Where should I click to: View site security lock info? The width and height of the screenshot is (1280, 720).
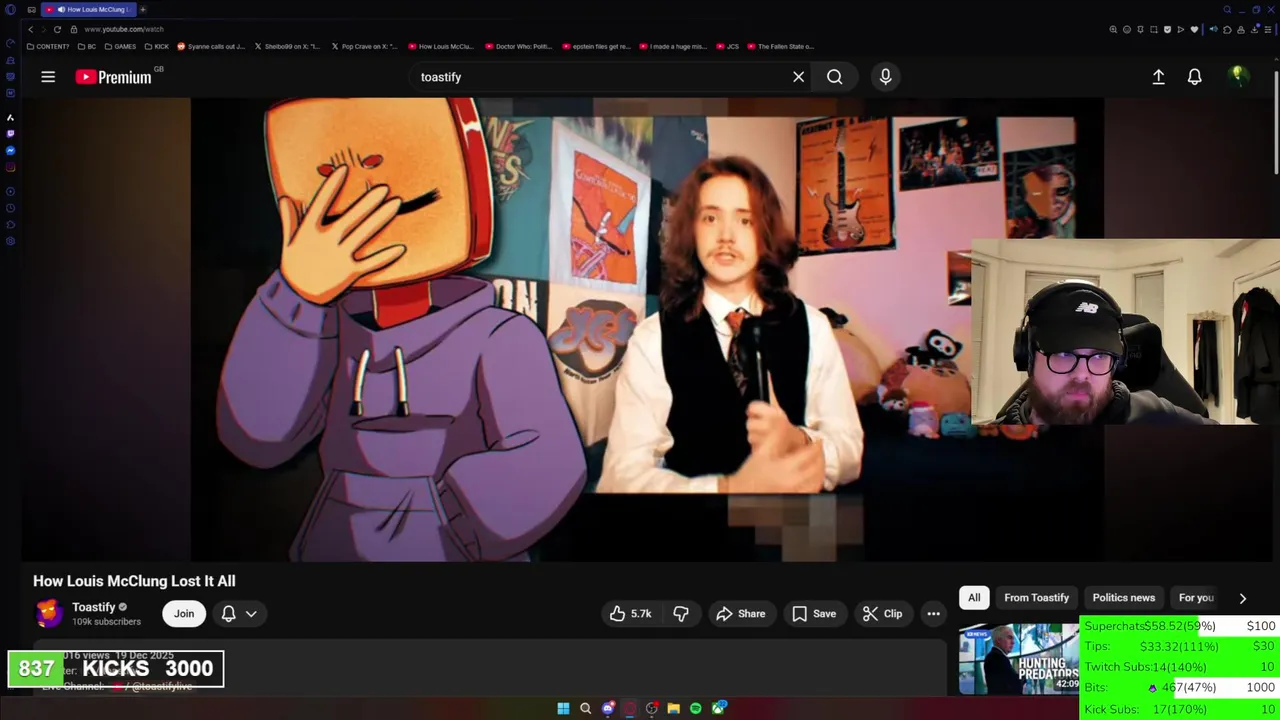[74, 30]
